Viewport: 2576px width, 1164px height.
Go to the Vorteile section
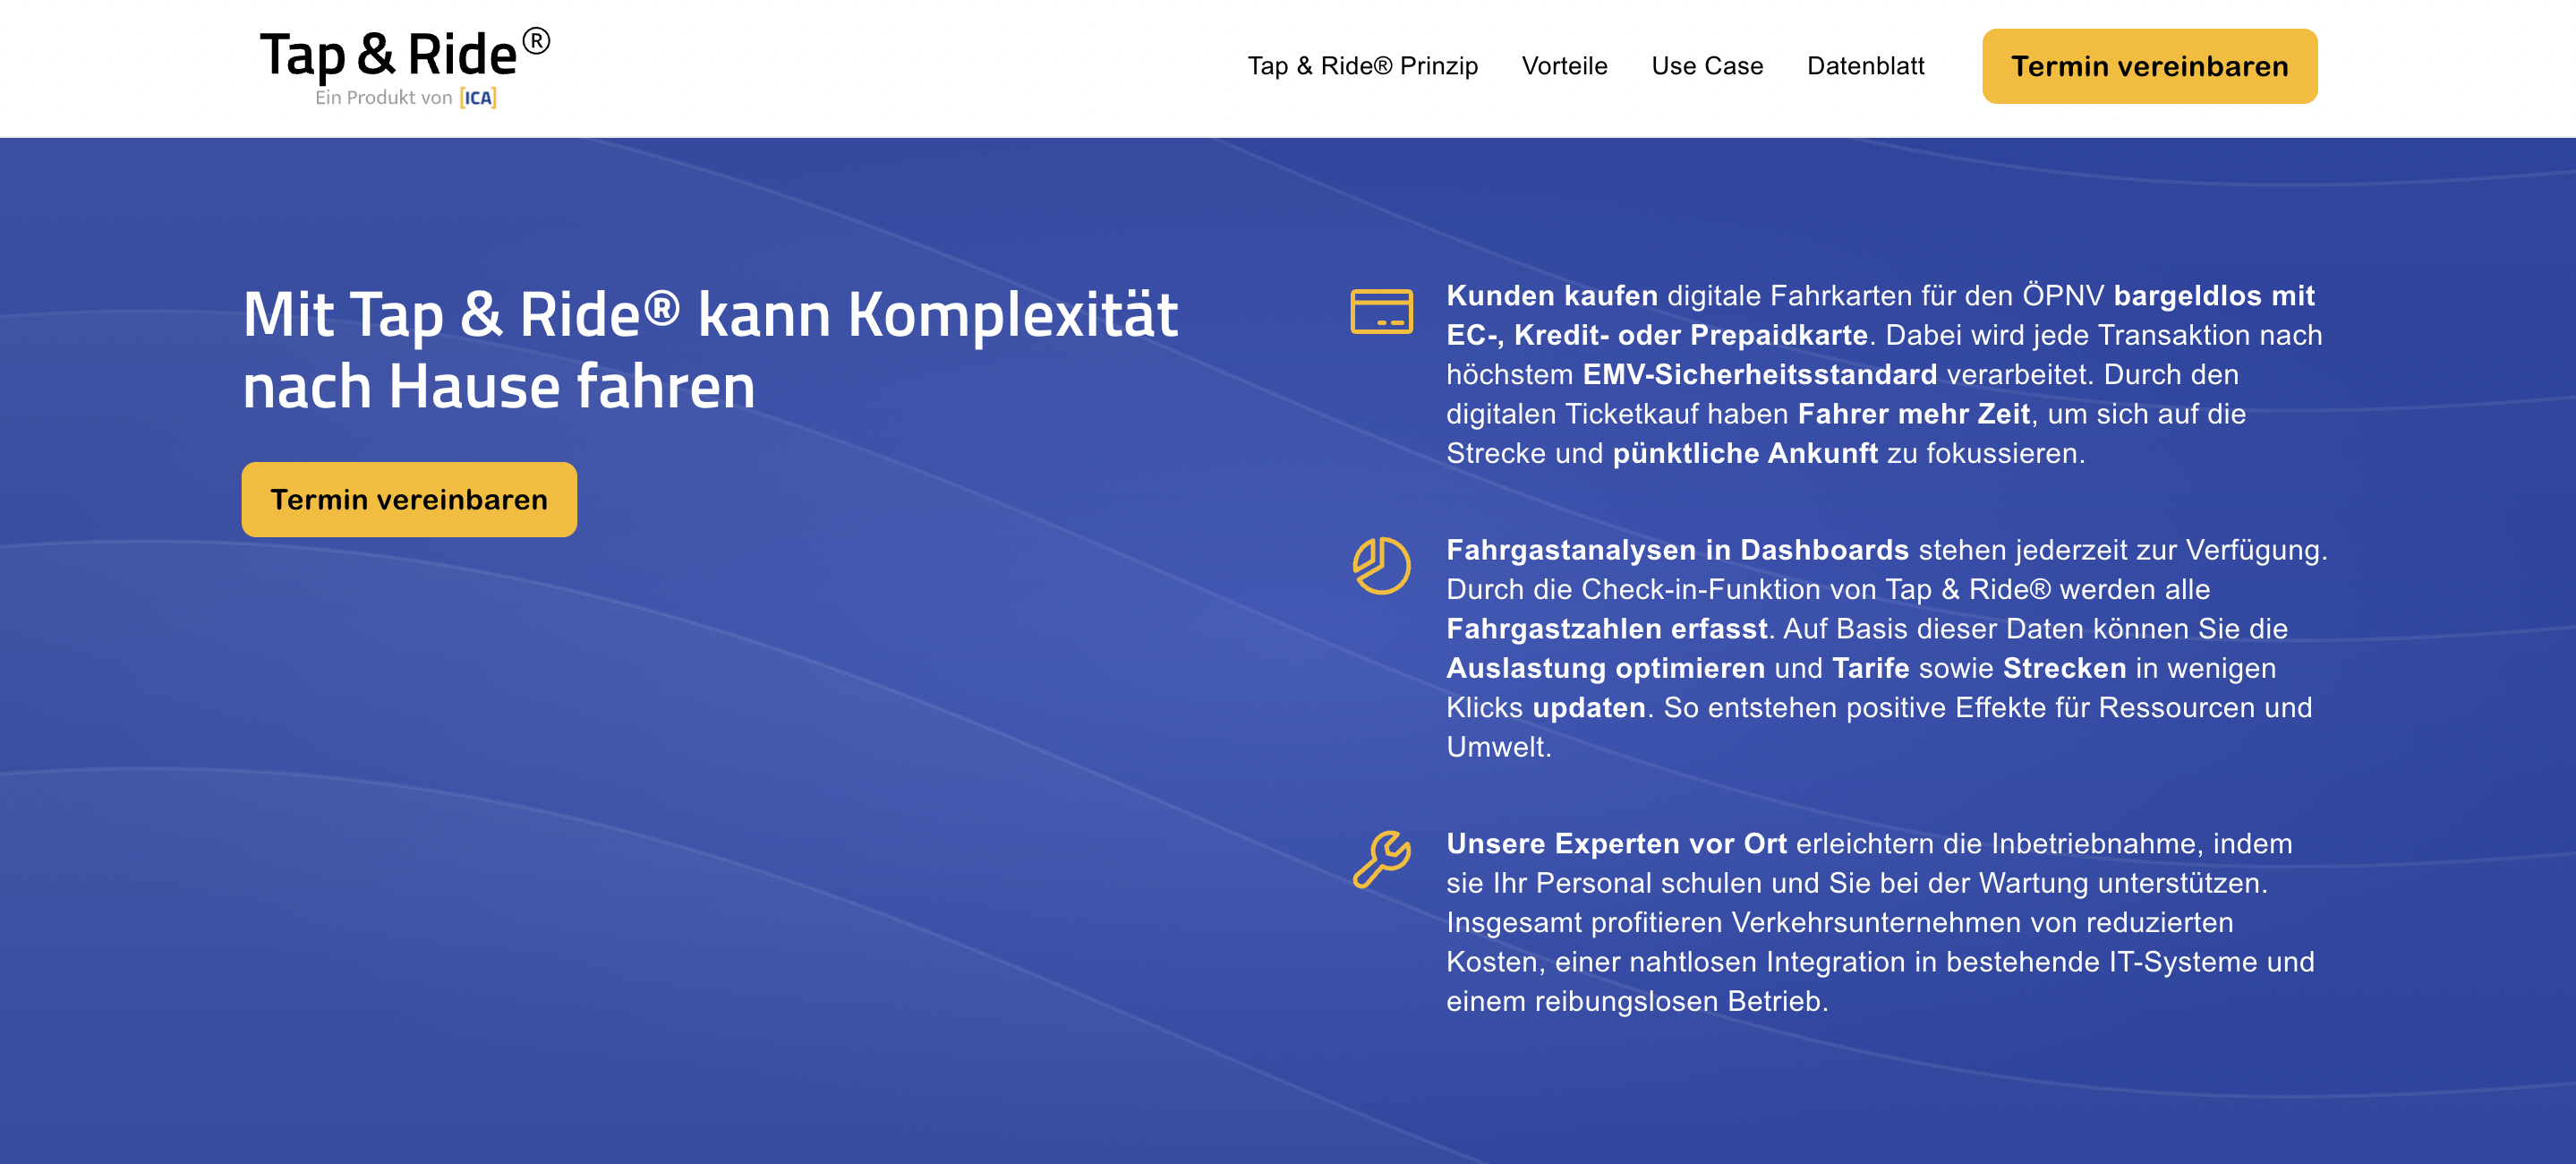[x=1564, y=66]
